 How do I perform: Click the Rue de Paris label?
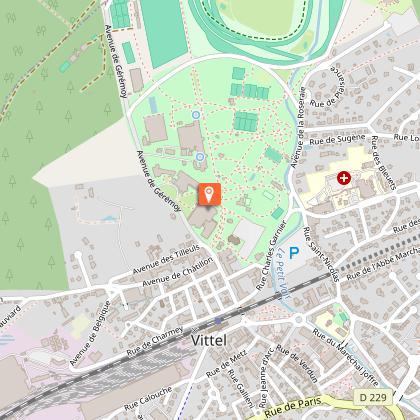pos(293,406)
